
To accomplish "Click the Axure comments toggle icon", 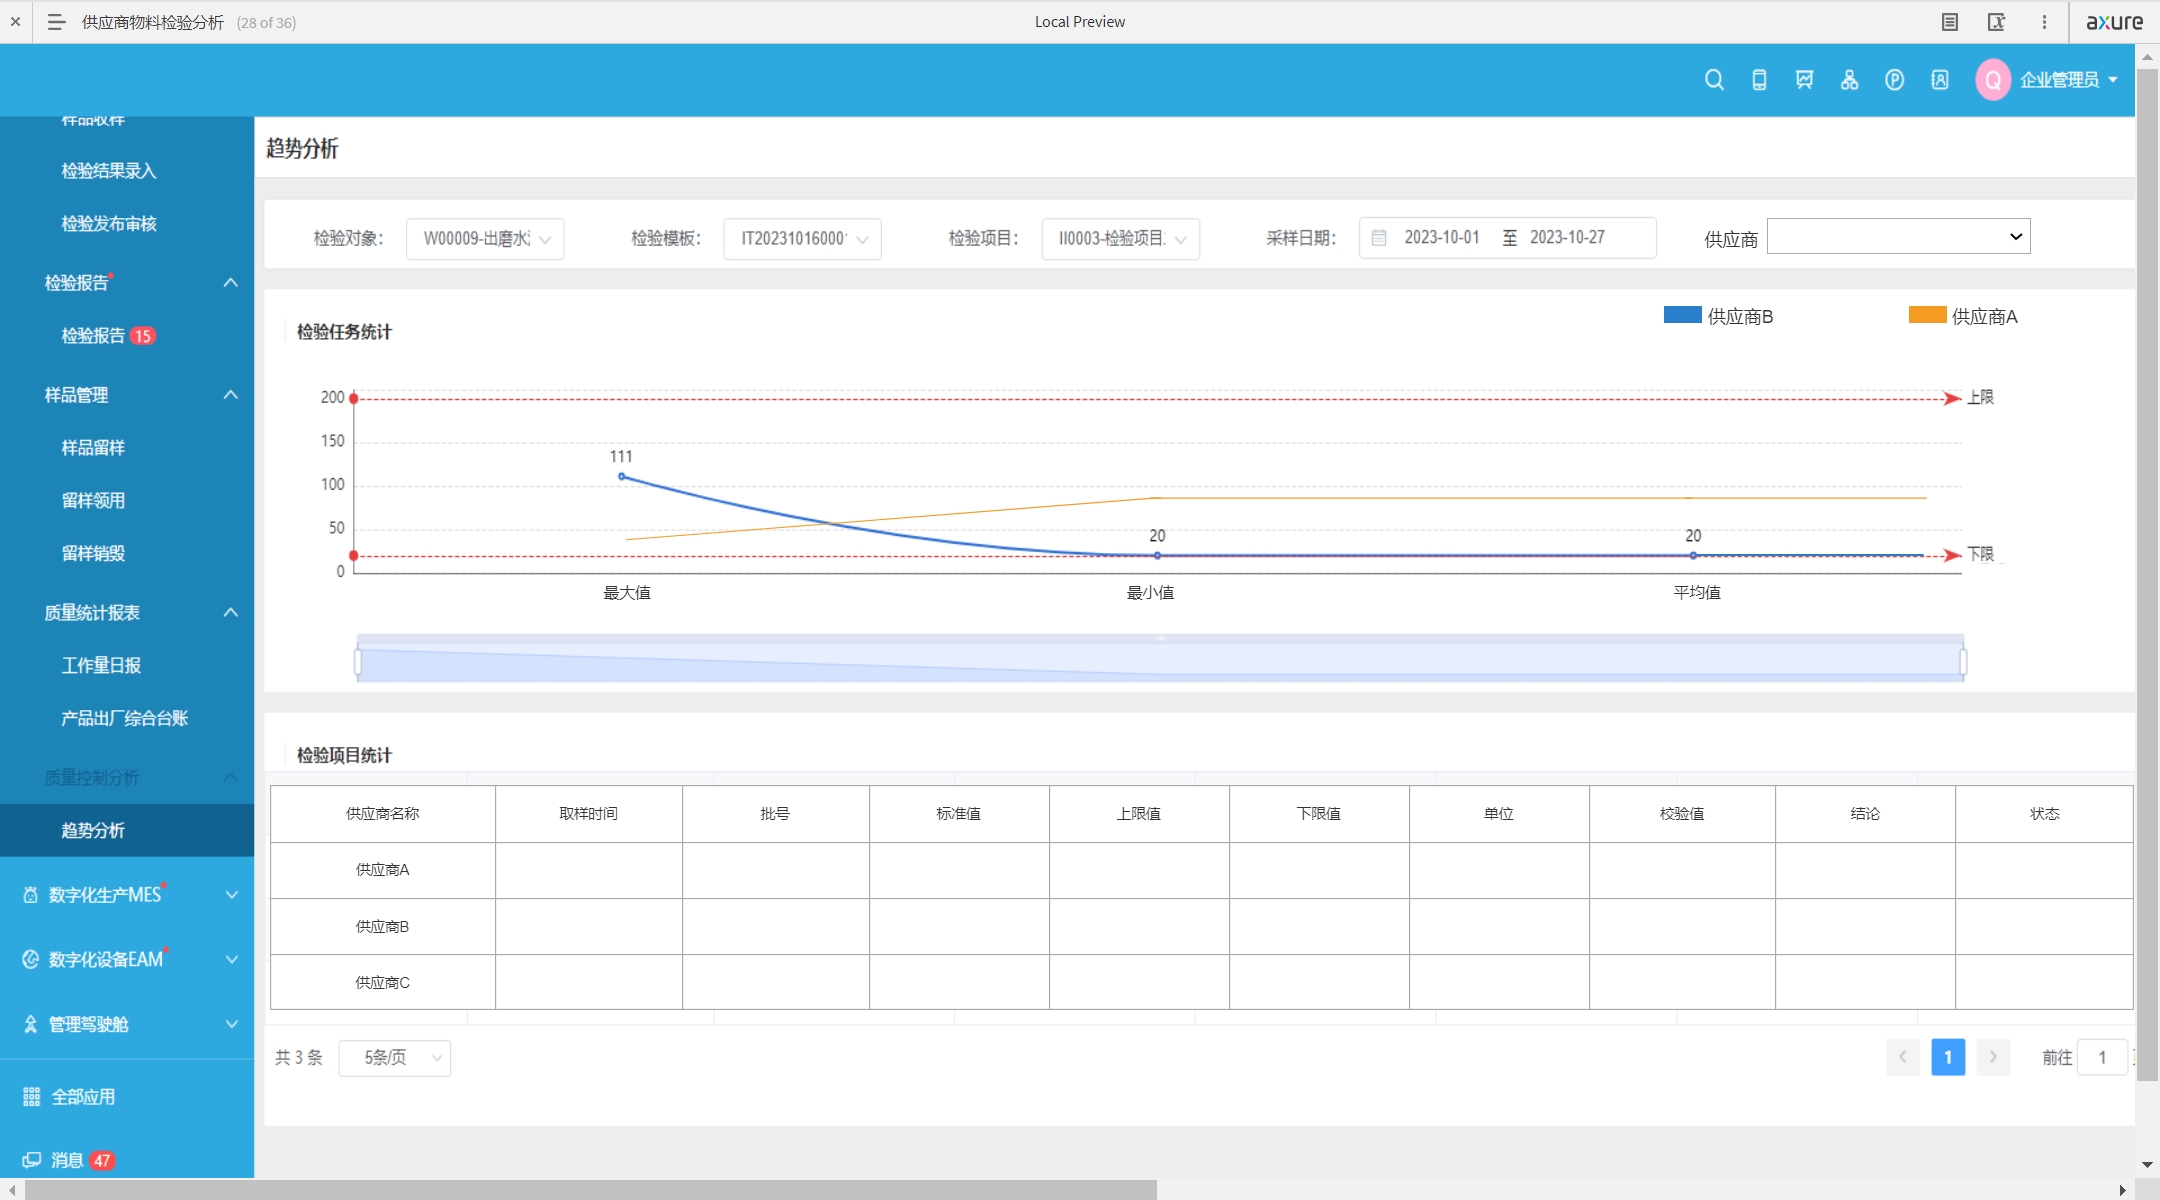I will 1996,22.
